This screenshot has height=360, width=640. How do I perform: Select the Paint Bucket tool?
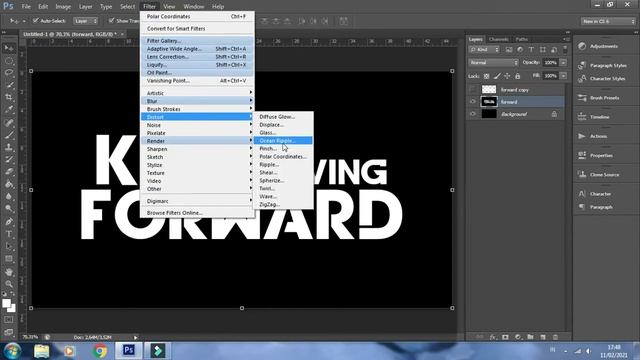click(9, 184)
